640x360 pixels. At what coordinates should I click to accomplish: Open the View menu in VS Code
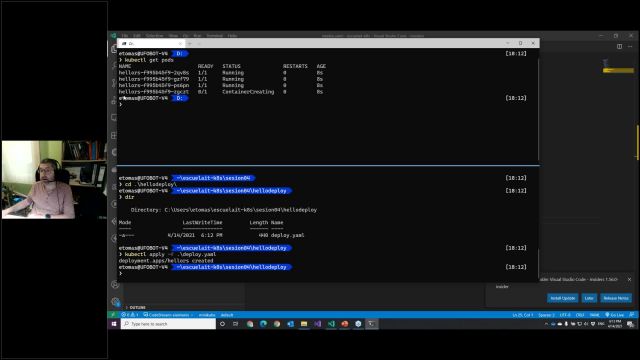173,36
